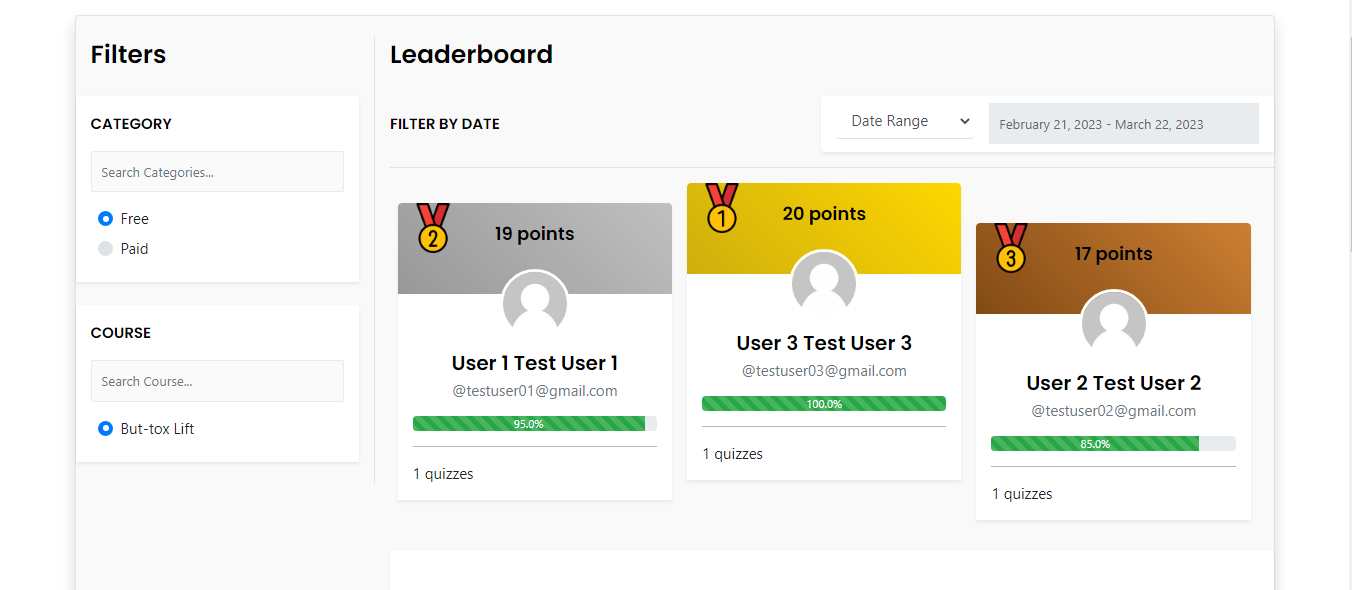1352x590 pixels.
Task: Click the @testuser02@gmail.com email text
Action: click(x=1114, y=411)
